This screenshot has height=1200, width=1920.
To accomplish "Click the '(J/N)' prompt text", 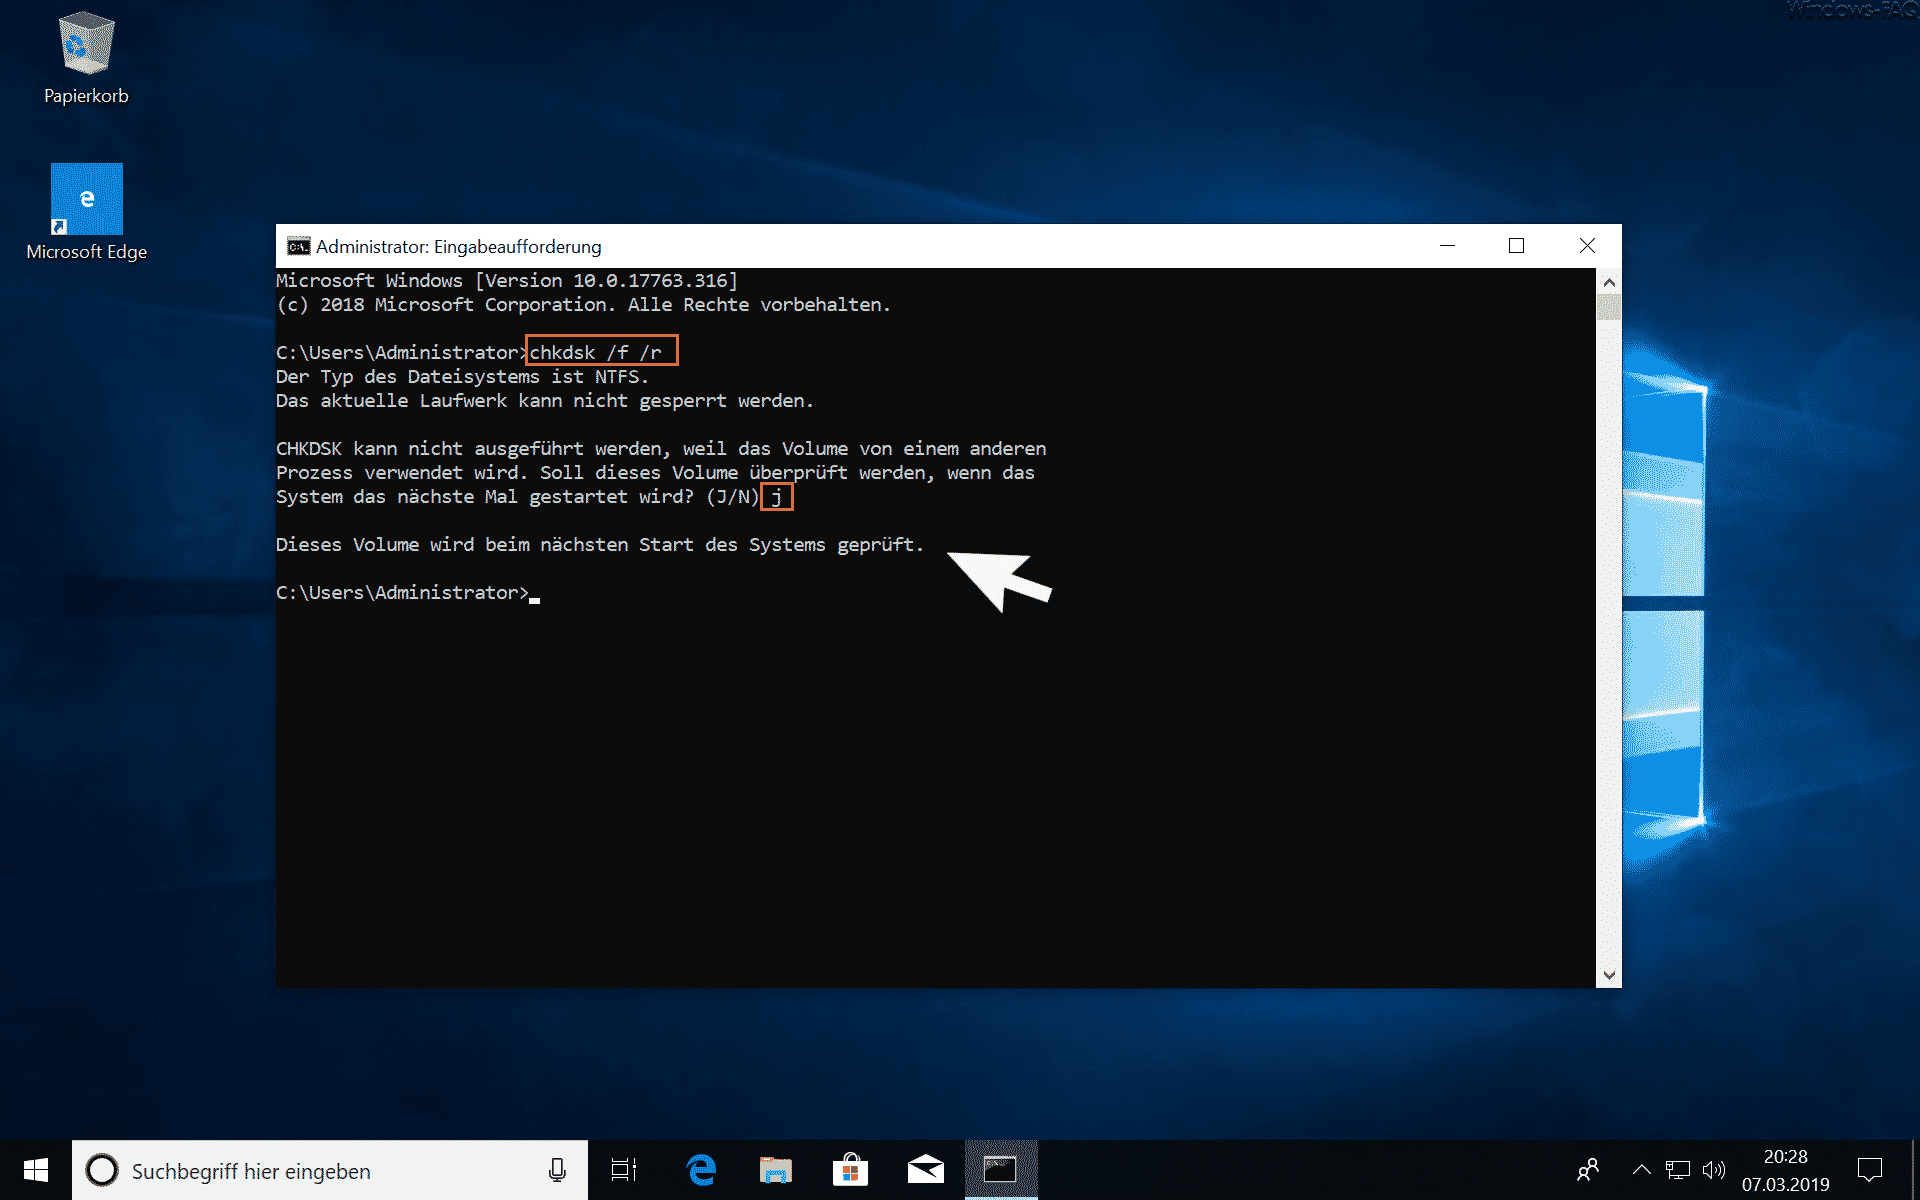I will pyautogui.click(x=733, y=497).
